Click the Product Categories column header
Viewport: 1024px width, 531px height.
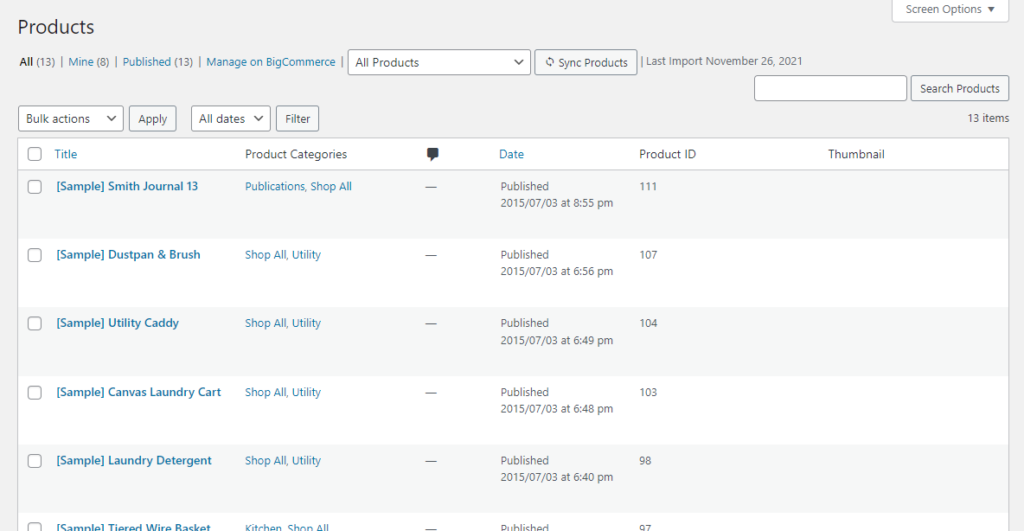tap(296, 154)
